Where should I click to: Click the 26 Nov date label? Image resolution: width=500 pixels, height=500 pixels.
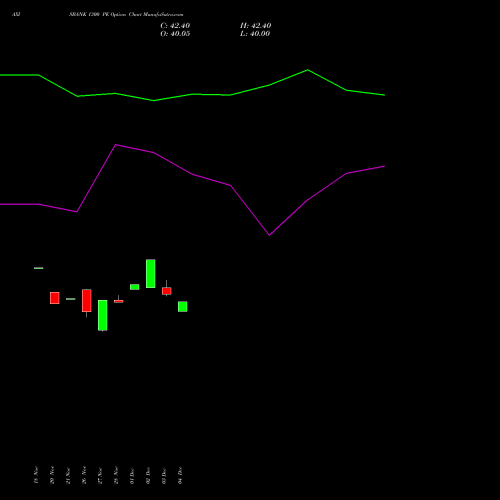pyautogui.click(x=84, y=475)
